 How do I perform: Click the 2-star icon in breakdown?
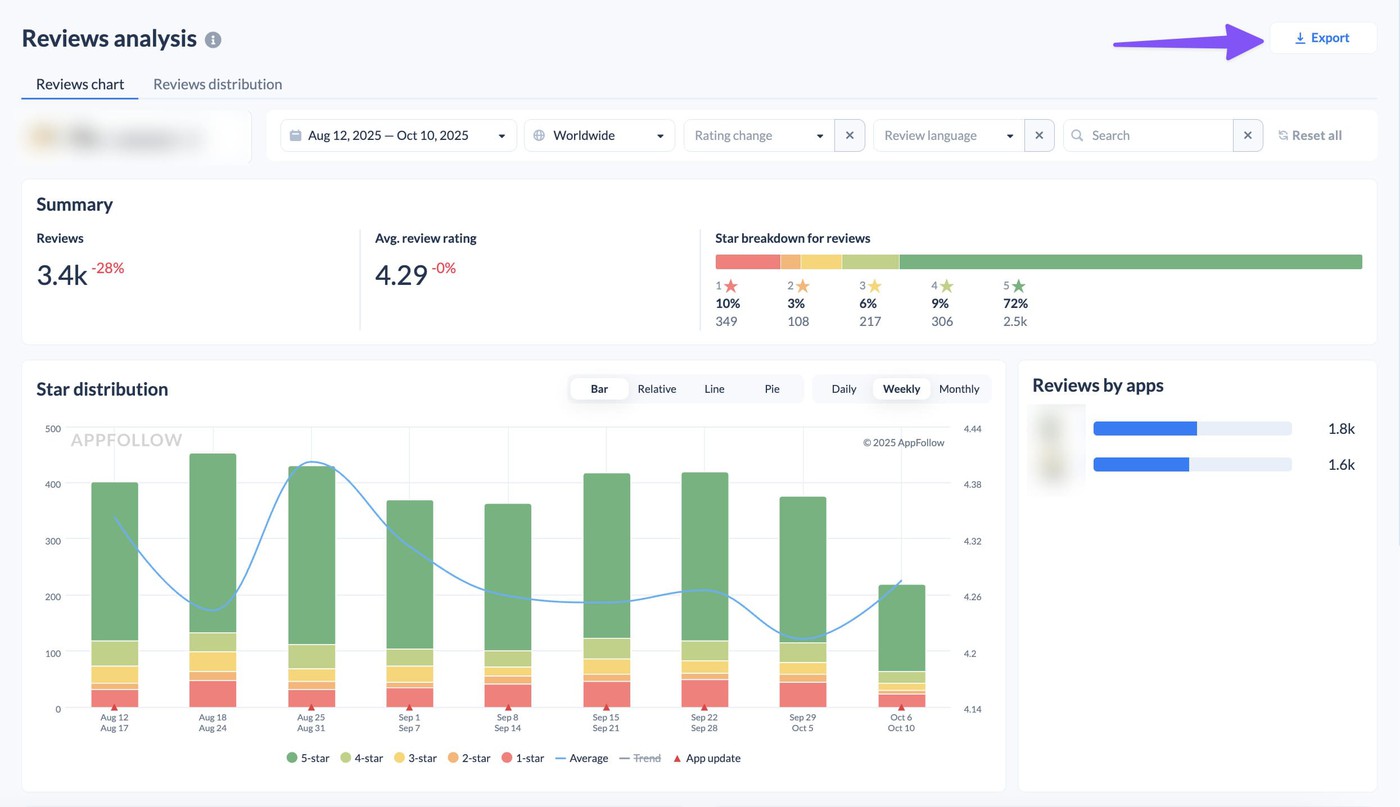(x=802, y=286)
